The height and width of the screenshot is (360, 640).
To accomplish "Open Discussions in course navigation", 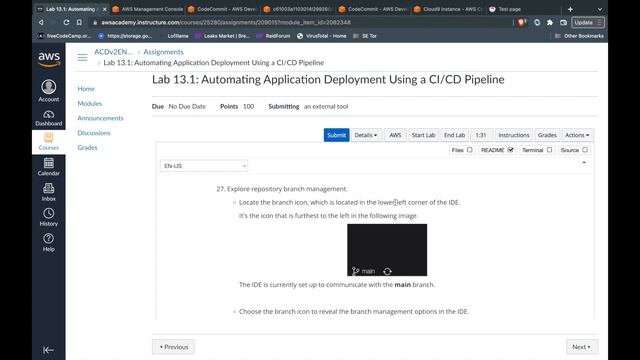I will click(x=94, y=133).
